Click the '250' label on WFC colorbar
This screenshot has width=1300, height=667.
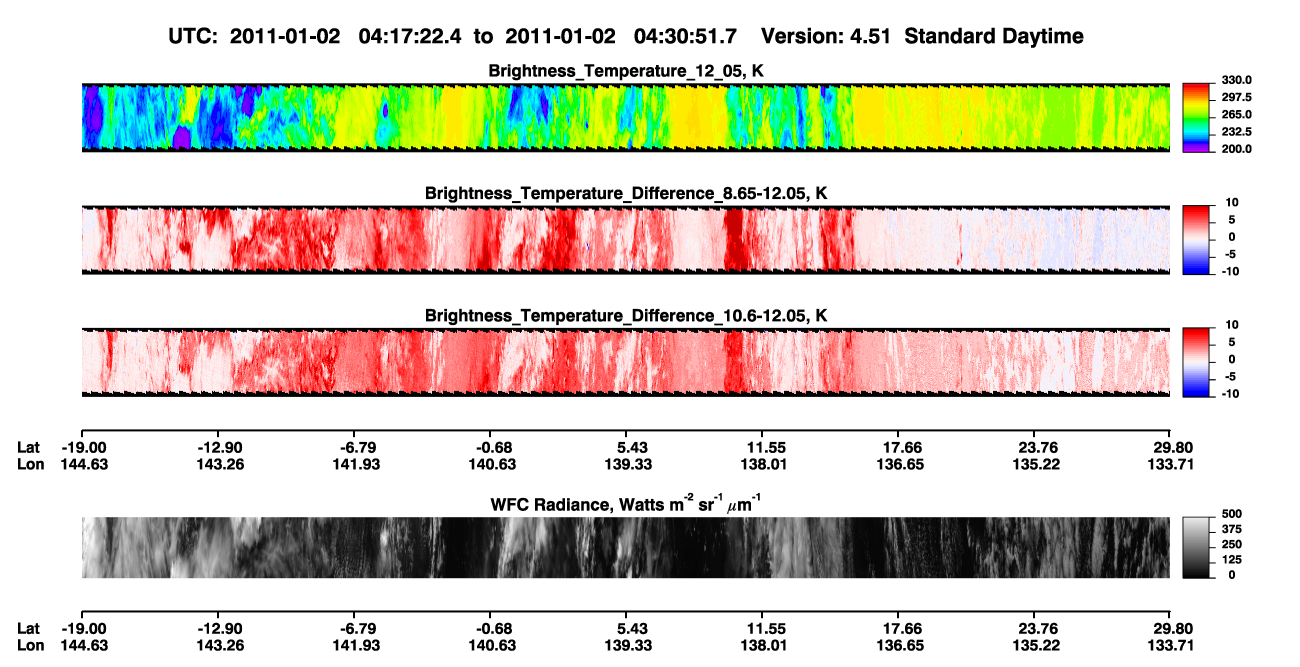[x=1231, y=544]
